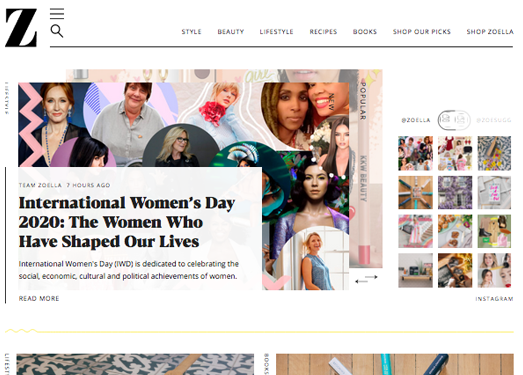Click the article summary about IWD
523x375 pixels.
point(129,270)
